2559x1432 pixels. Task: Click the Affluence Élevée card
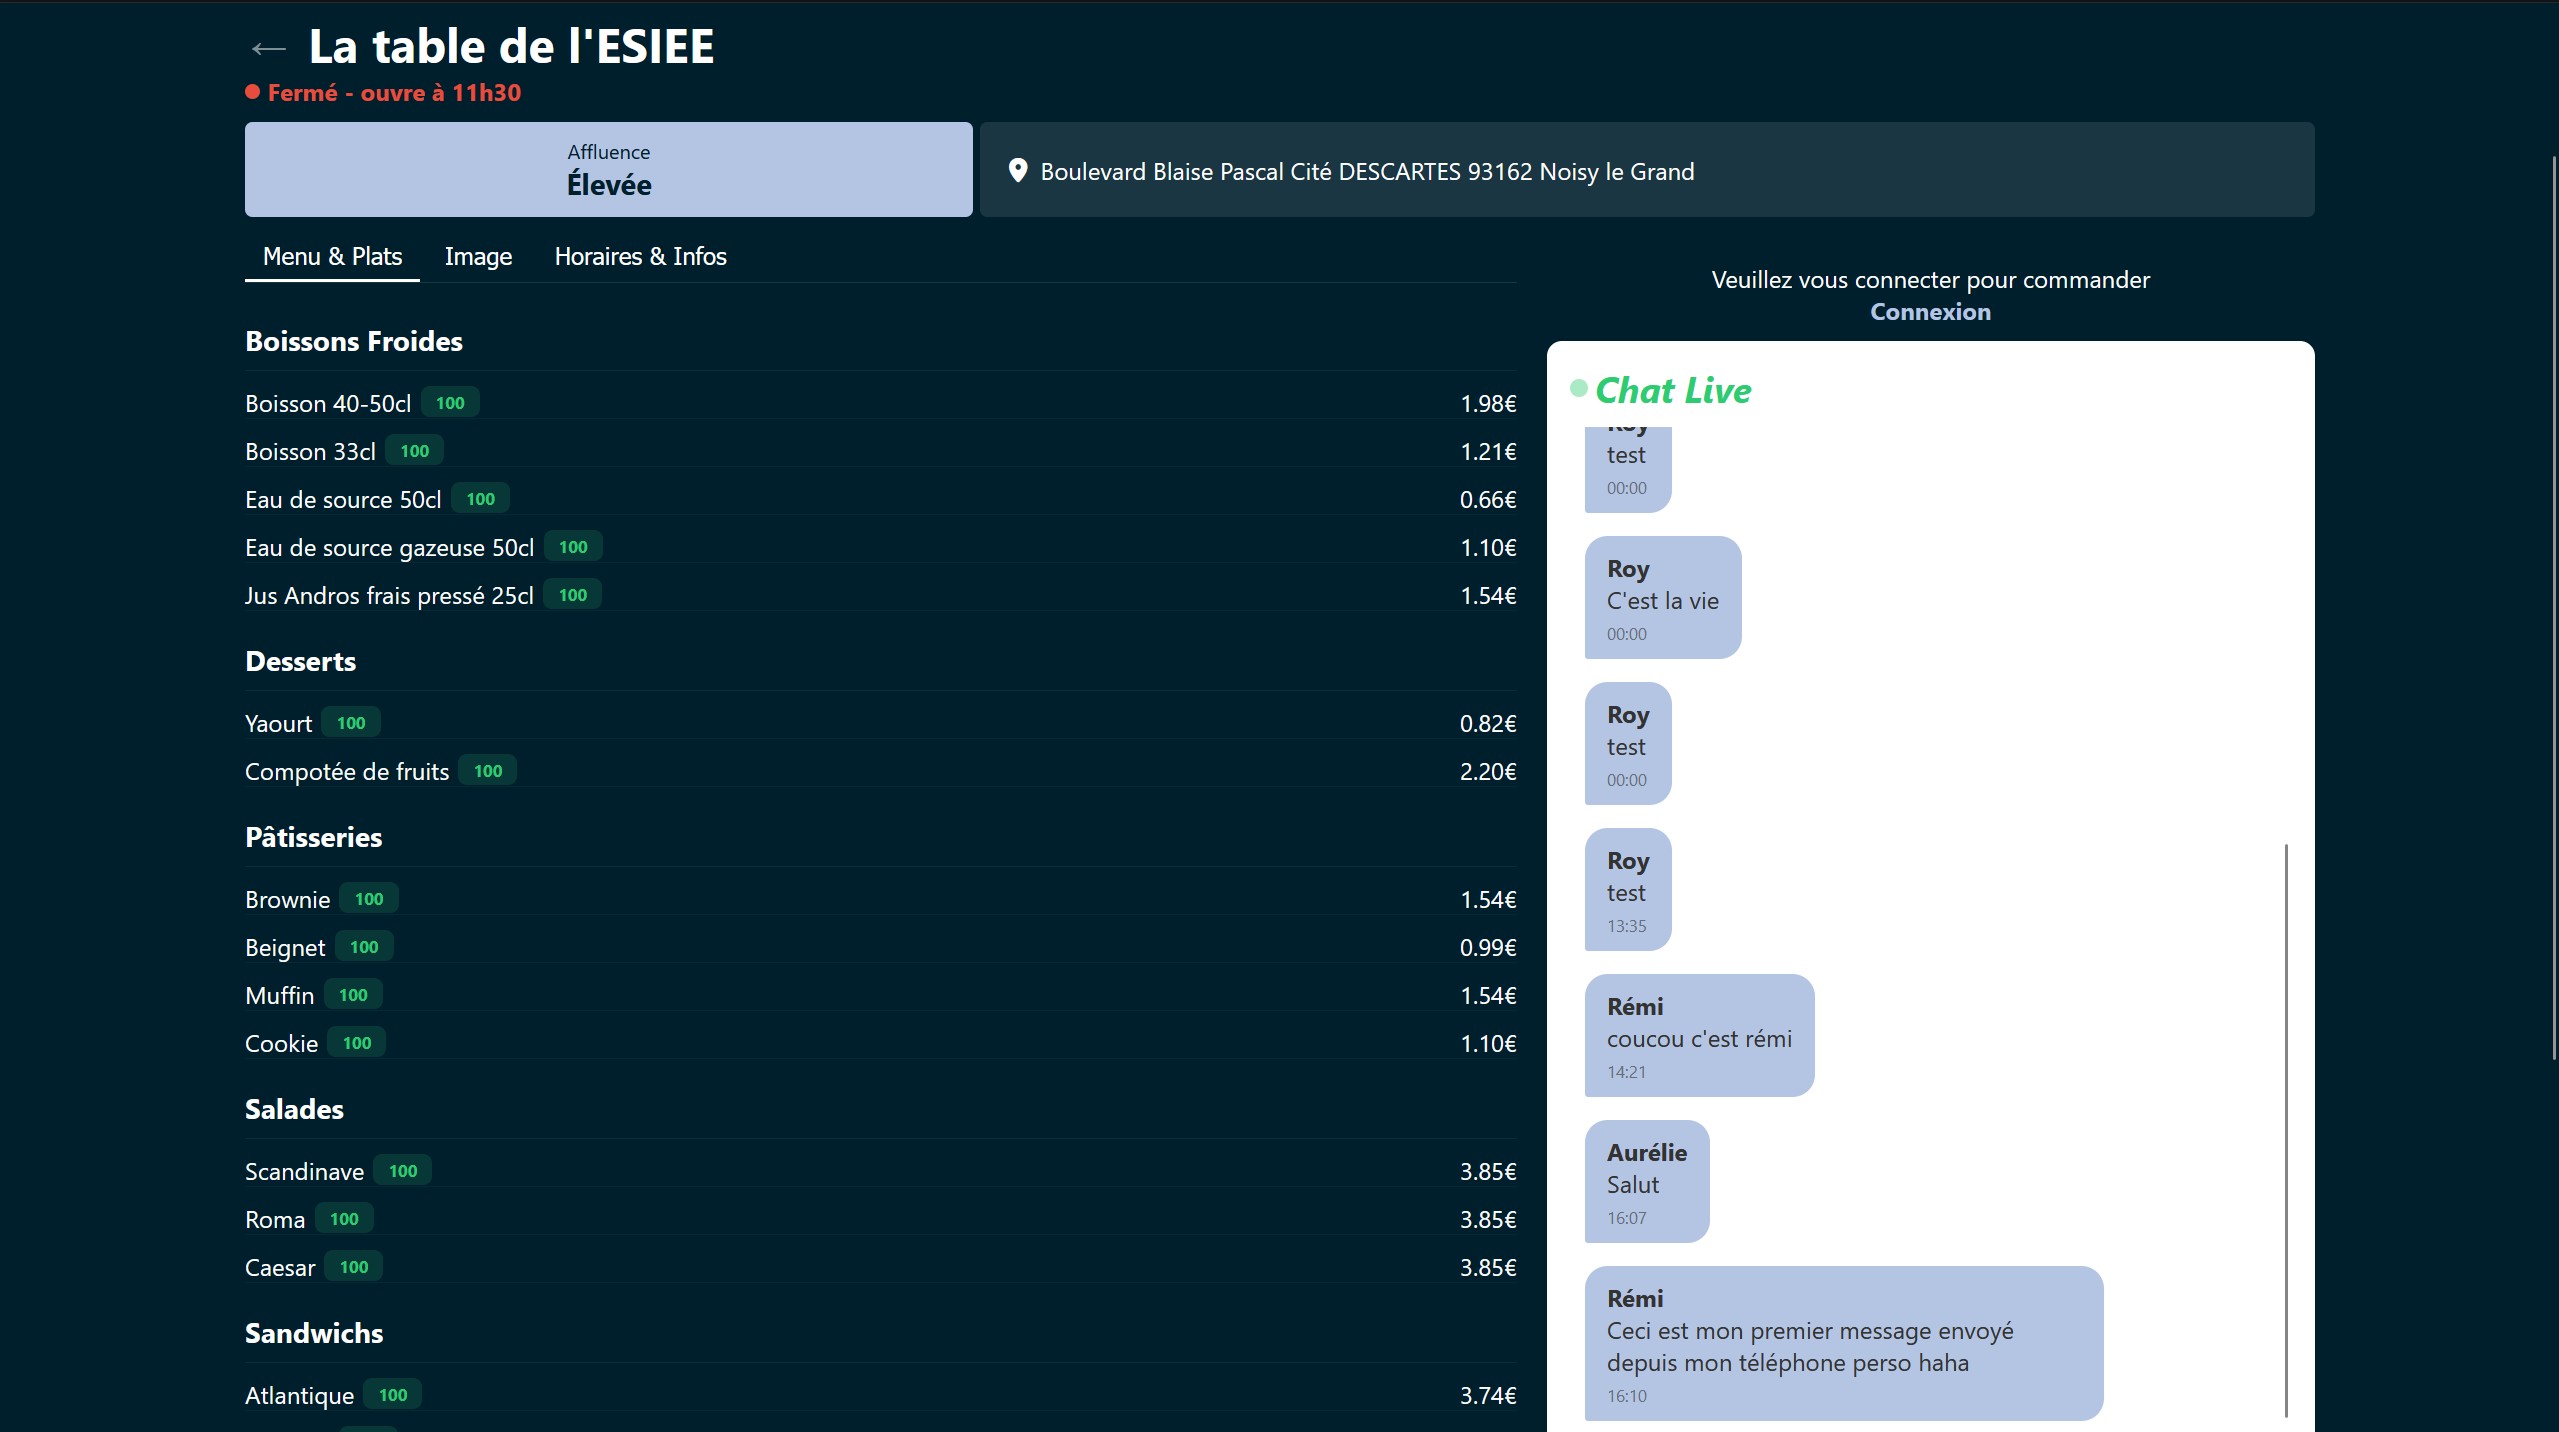click(x=608, y=169)
